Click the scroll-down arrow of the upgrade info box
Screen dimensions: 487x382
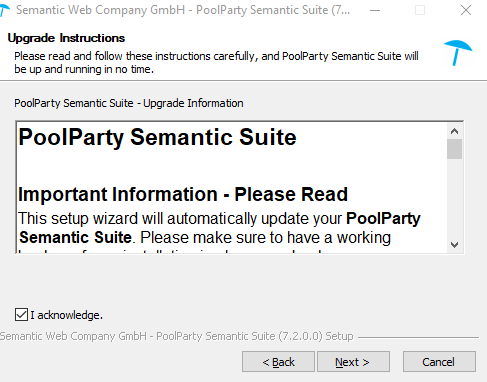(454, 245)
